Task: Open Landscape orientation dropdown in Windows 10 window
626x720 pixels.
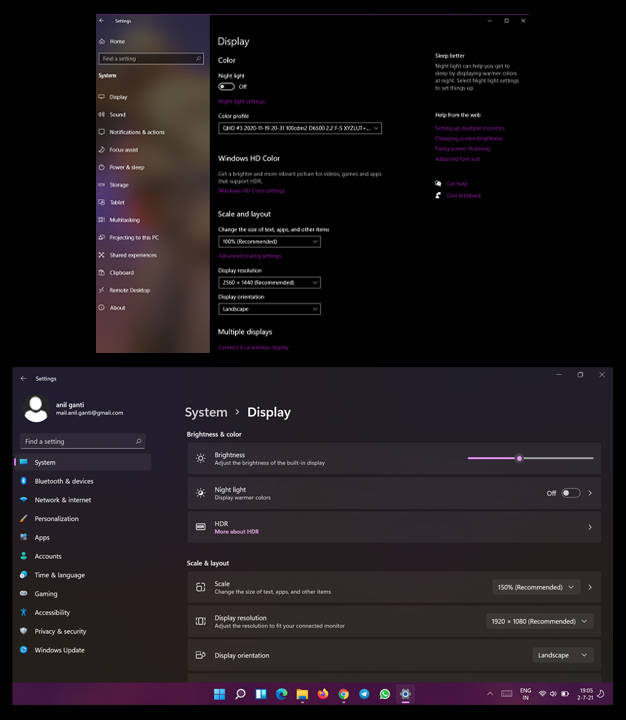Action: (269, 309)
